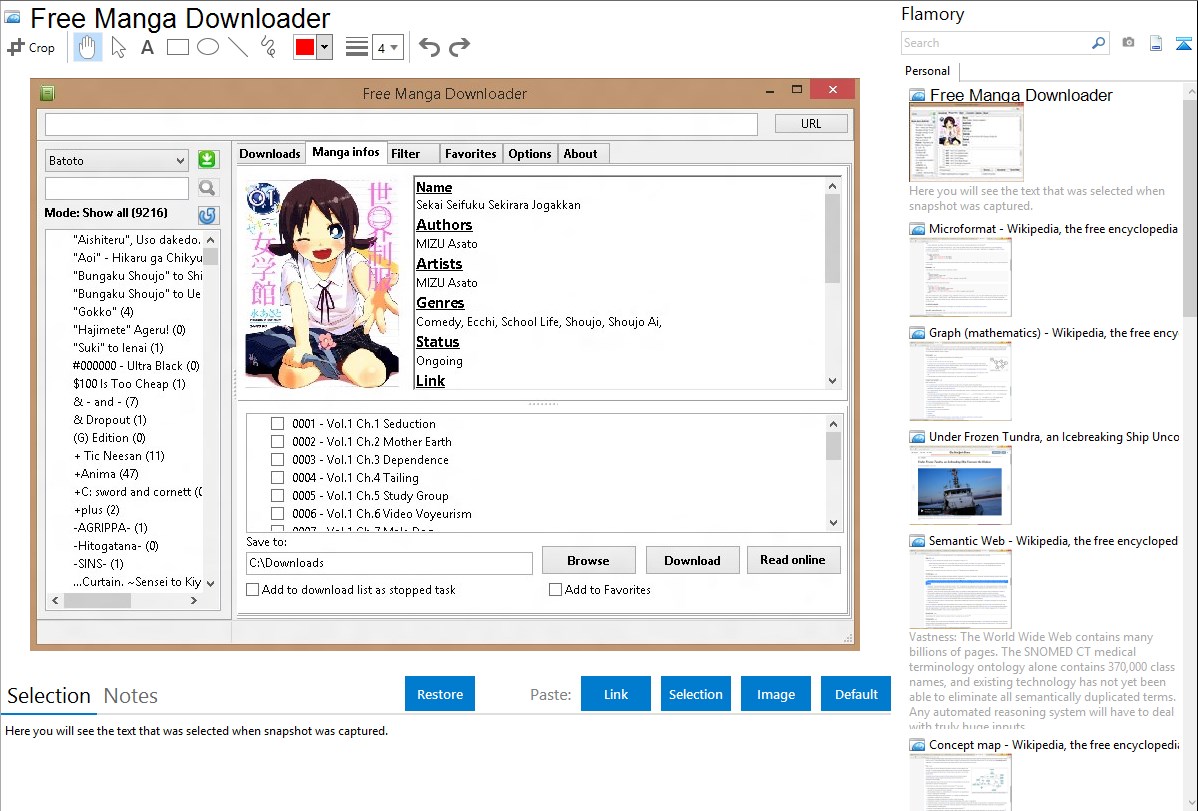Image resolution: width=1198 pixels, height=811 pixels.
Task: Activate the hand pan tool
Action: coord(87,47)
